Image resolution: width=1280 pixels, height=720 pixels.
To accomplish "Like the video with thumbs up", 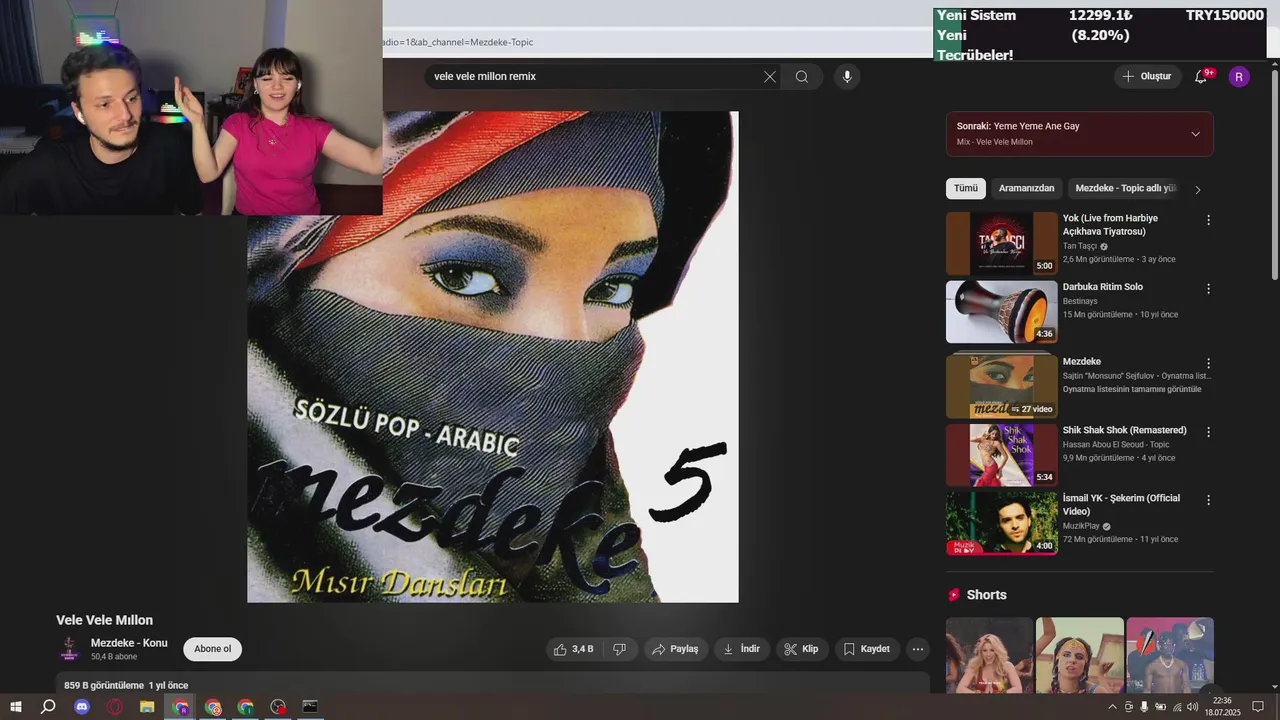I will [x=574, y=649].
